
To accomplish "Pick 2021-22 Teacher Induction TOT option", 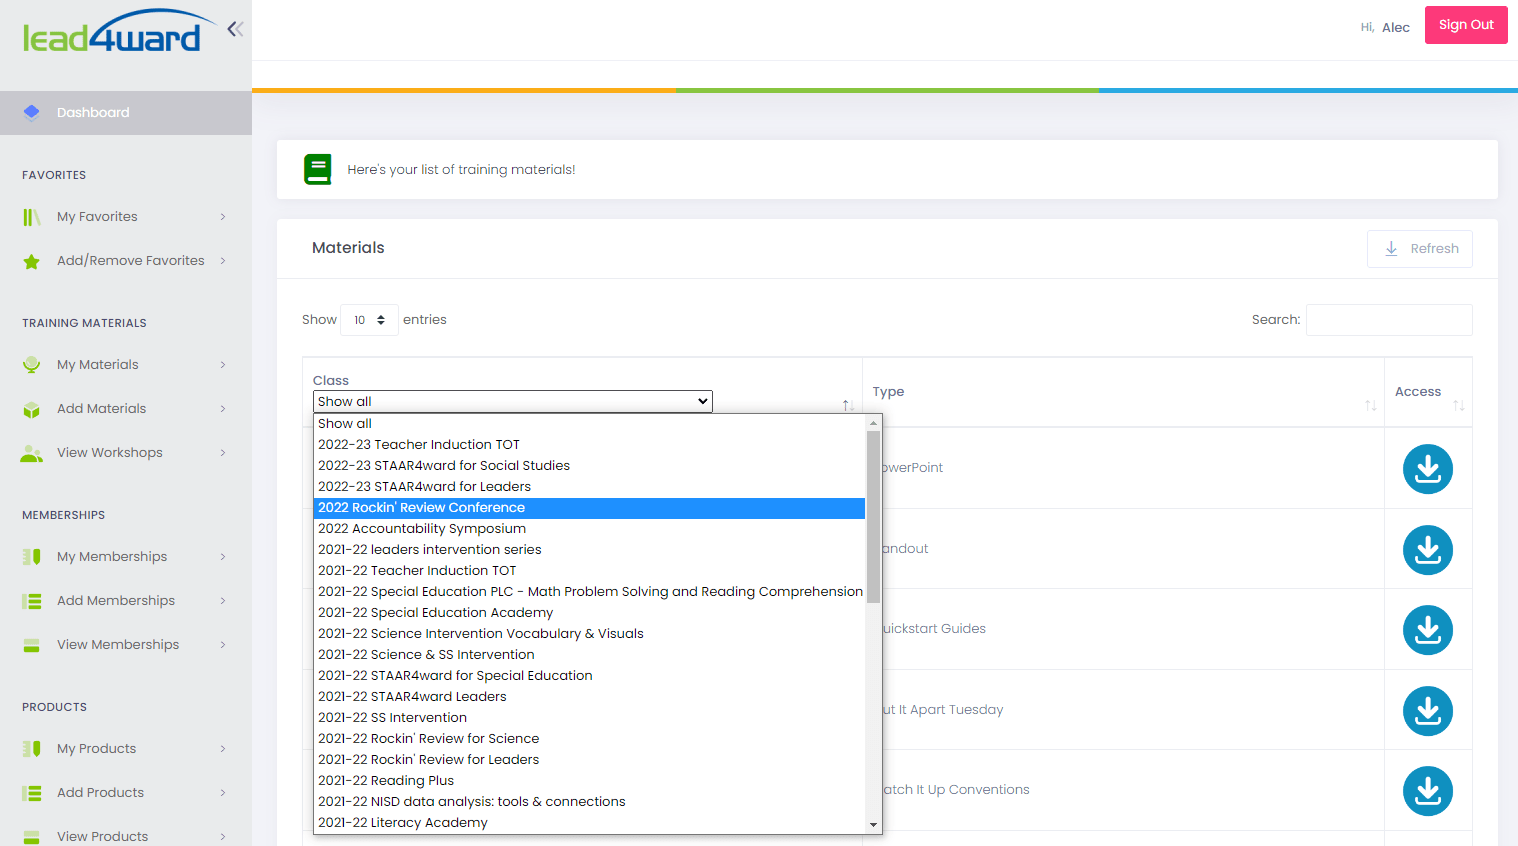I will pos(589,571).
